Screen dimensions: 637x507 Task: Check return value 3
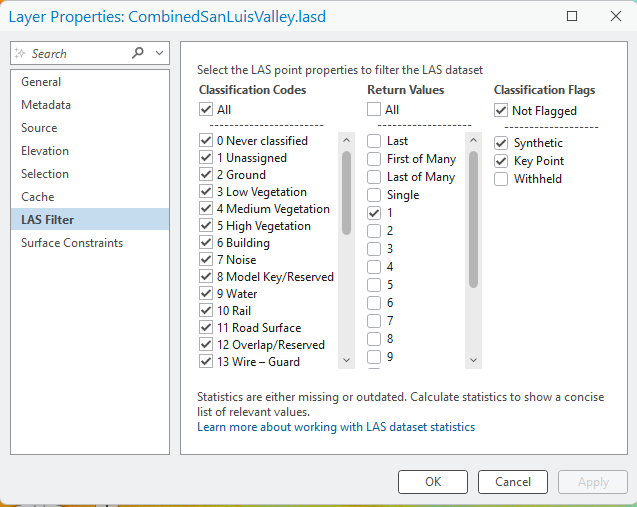tap(374, 249)
